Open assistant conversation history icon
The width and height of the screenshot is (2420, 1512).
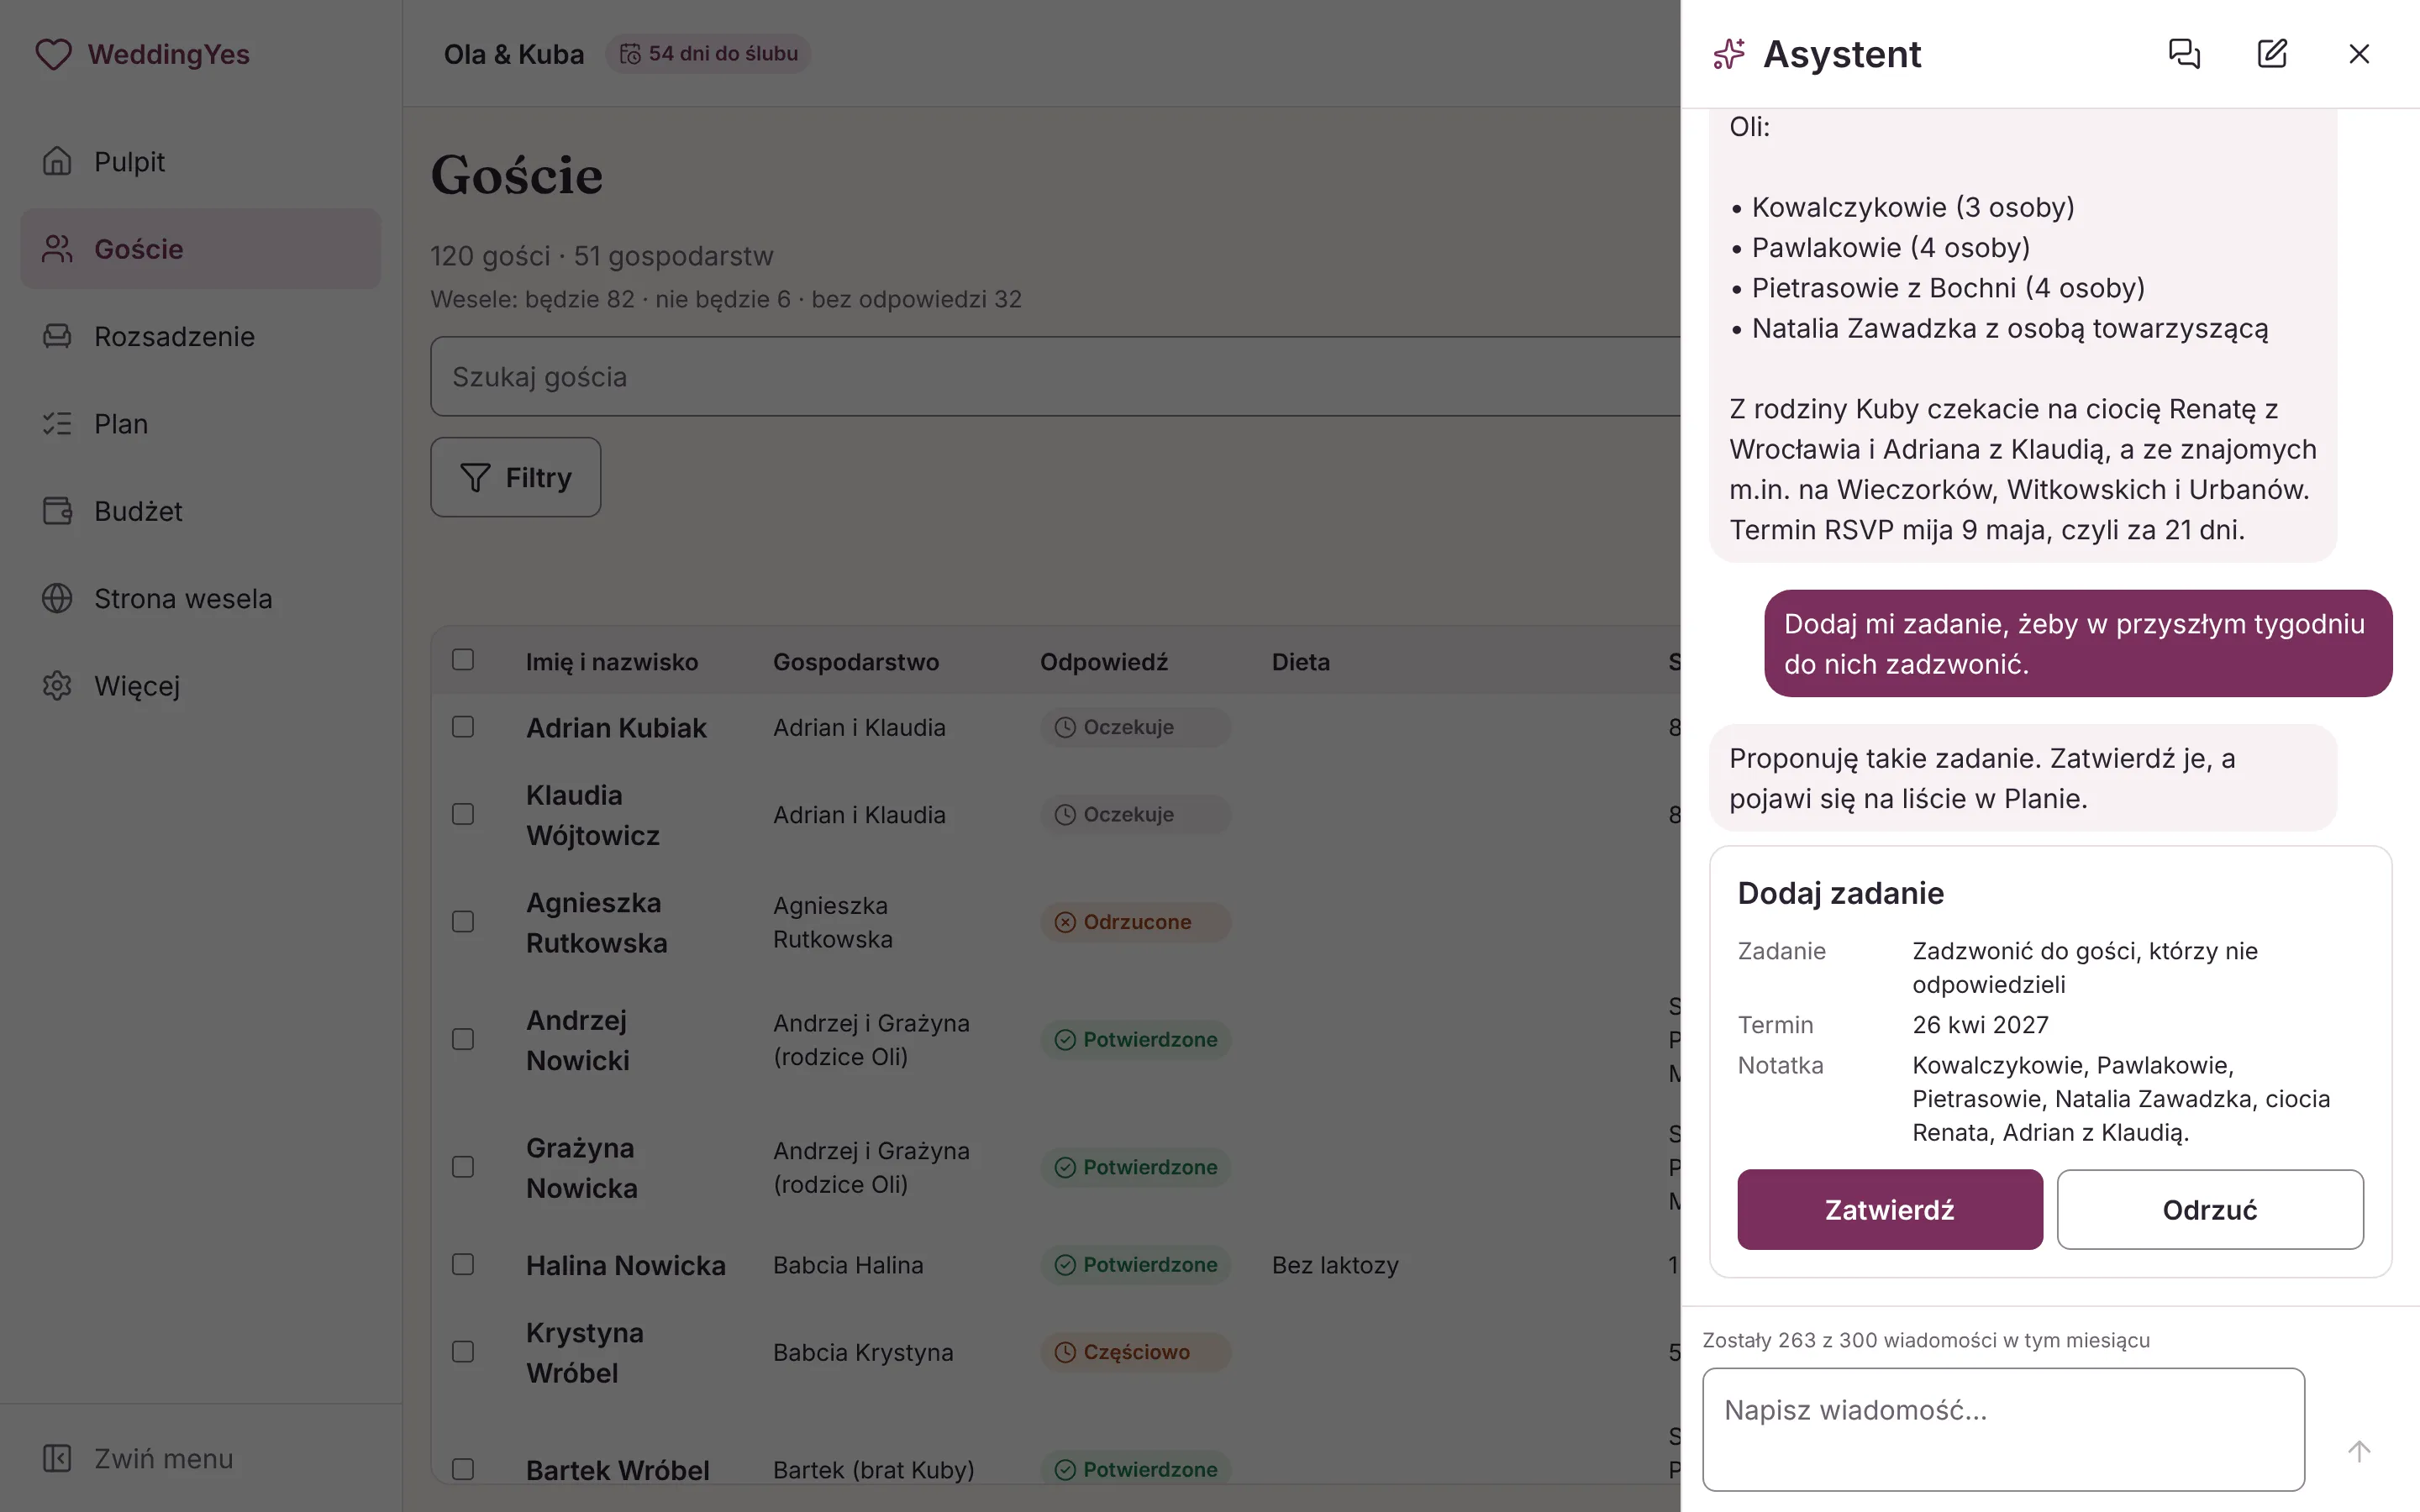tap(2184, 54)
